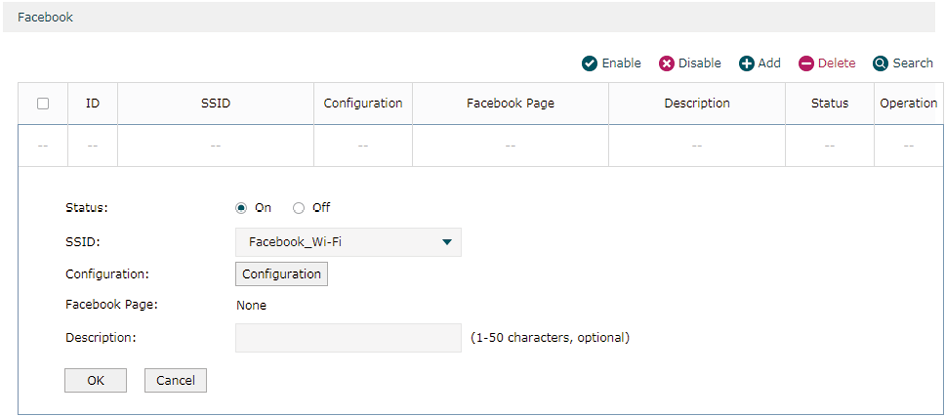
Task: Click the SSID column header
Action: click(x=216, y=104)
